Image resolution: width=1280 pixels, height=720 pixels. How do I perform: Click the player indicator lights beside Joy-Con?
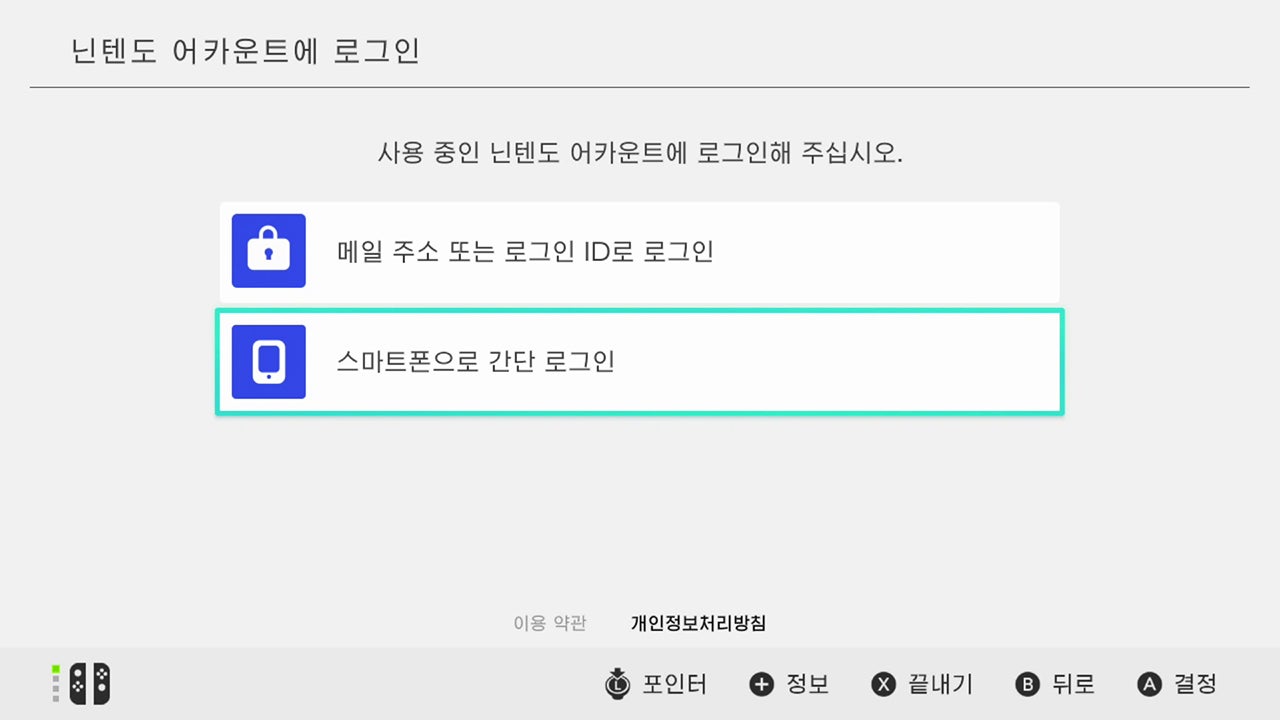point(56,684)
